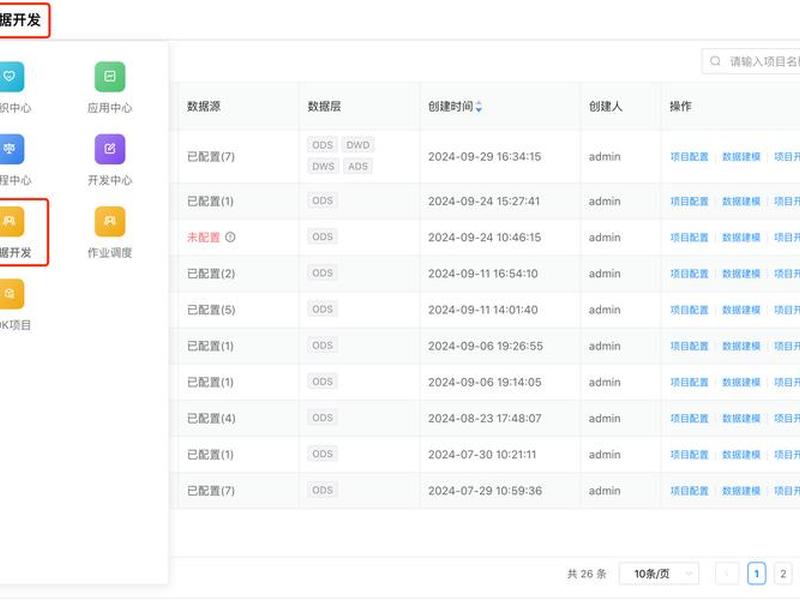Click 数据建模 for row 2024-07-30 10:21:11
The width and height of the screenshot is (800, 600).
click(741, 455)
